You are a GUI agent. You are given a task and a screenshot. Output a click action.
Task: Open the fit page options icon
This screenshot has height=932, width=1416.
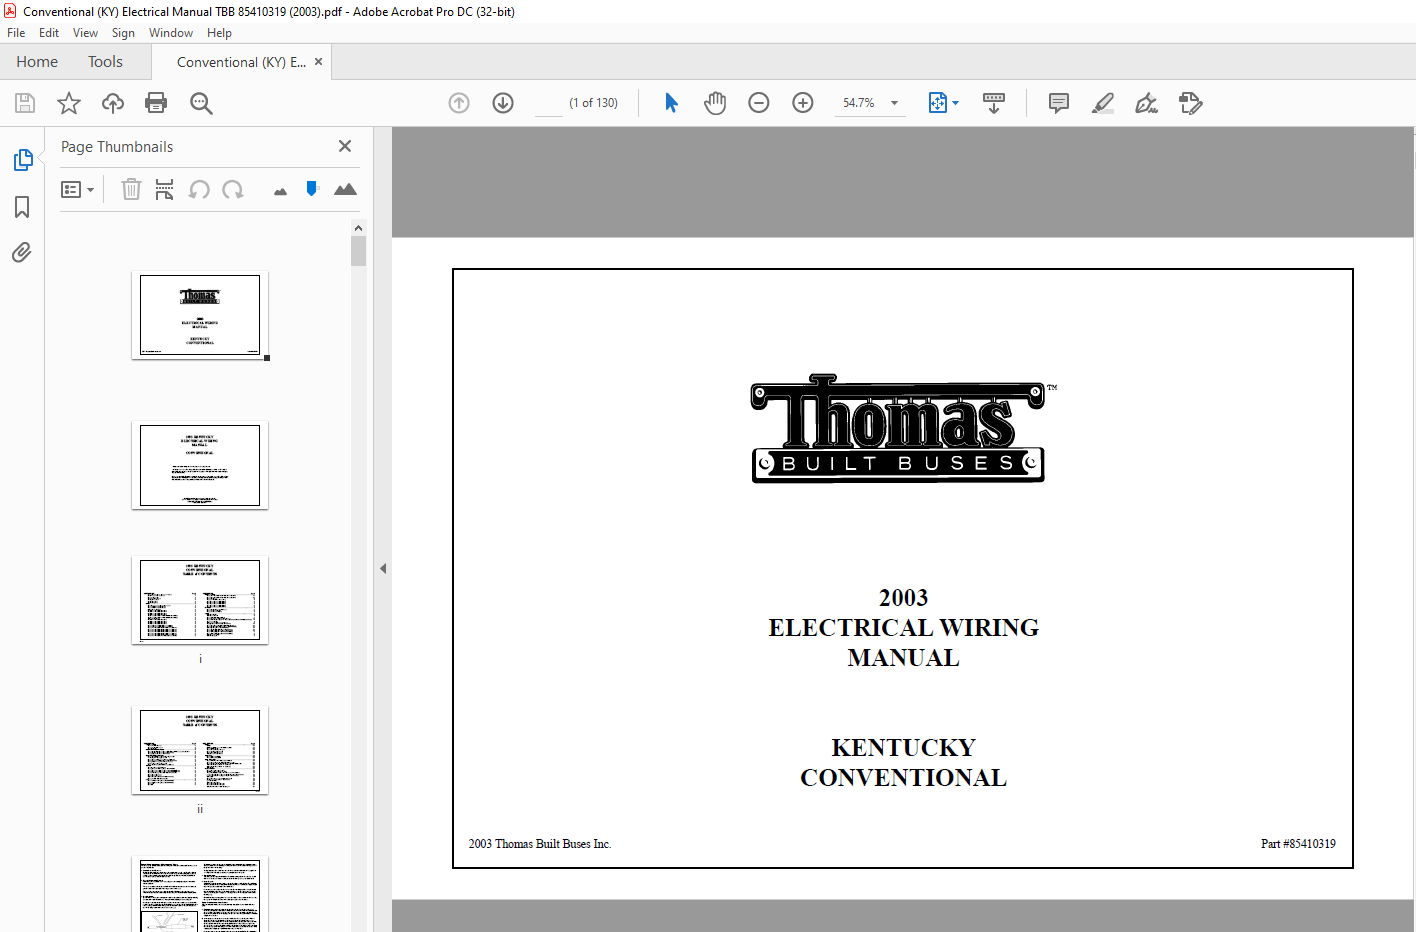click(x=943, y=103)
